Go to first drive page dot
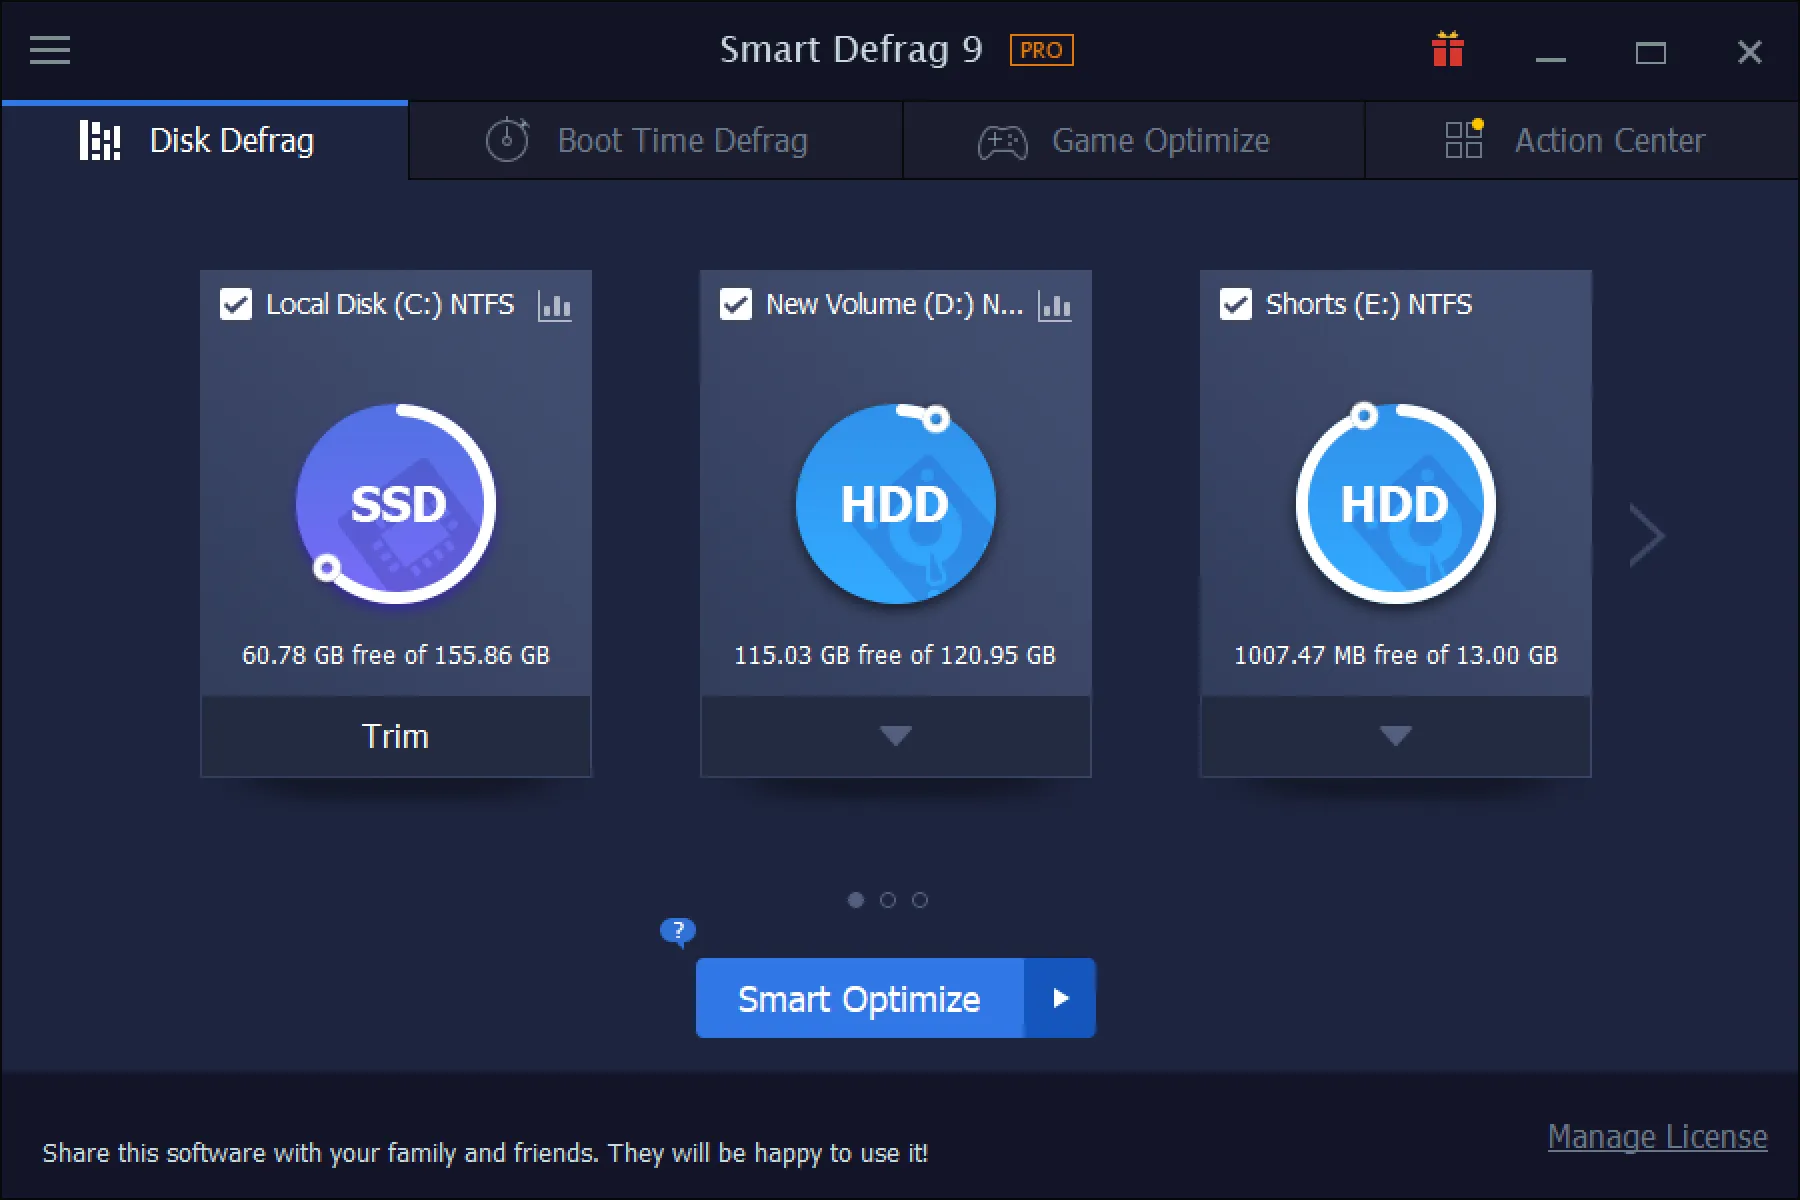This screenshot has height=1200, width=1800. pyautogui.click(x=856, y=900)
